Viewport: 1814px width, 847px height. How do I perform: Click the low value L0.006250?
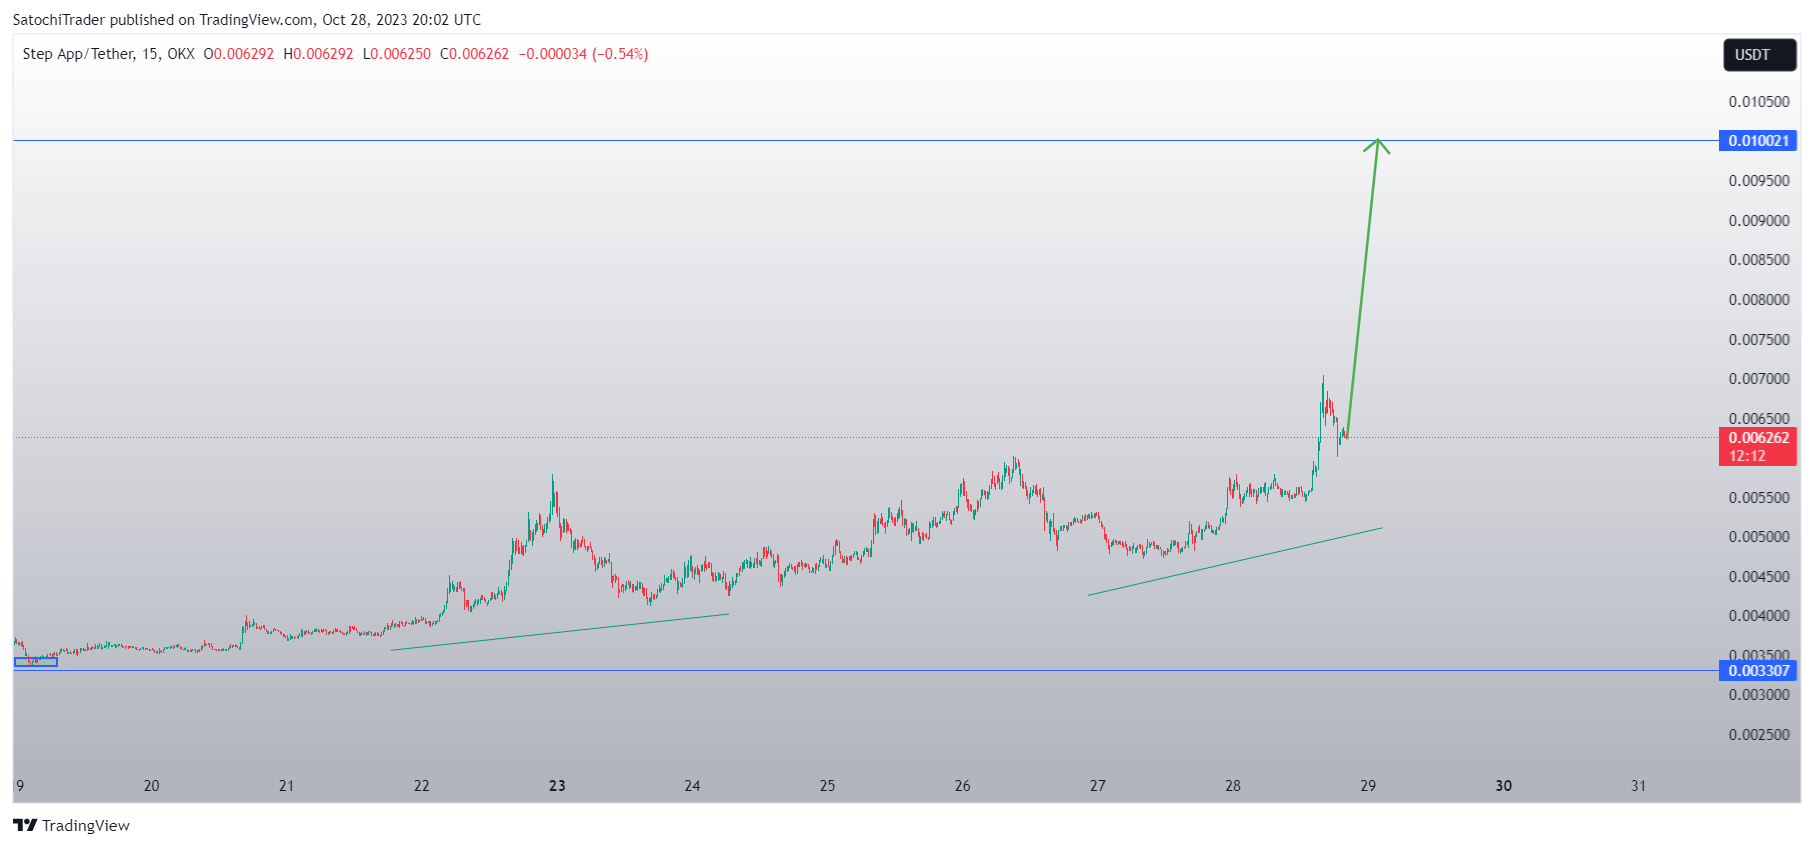pos(397,54)
